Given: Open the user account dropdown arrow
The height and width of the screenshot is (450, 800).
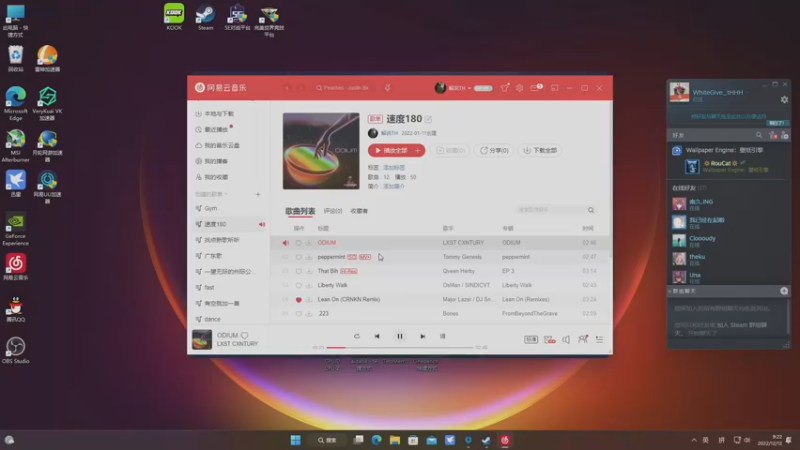Looking at the screenshot, I should point(469,88).
